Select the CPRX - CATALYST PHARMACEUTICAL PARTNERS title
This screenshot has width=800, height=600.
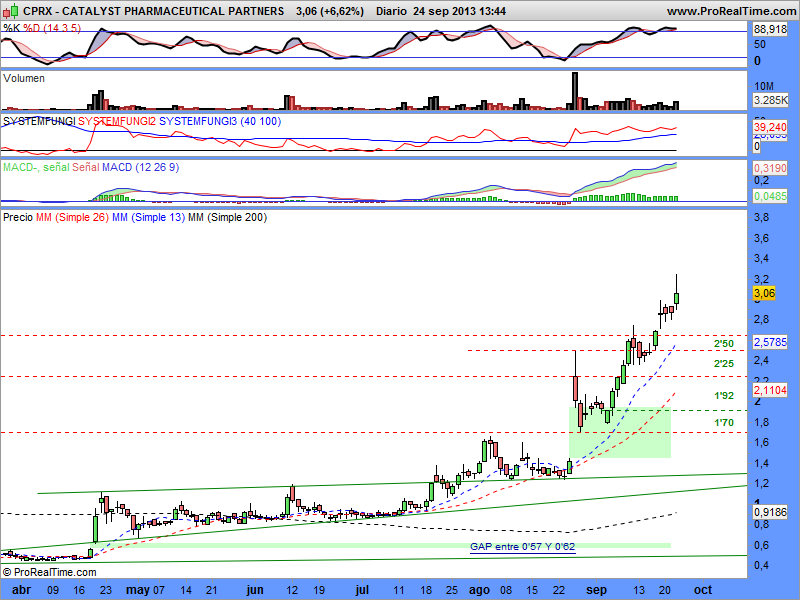154,11
